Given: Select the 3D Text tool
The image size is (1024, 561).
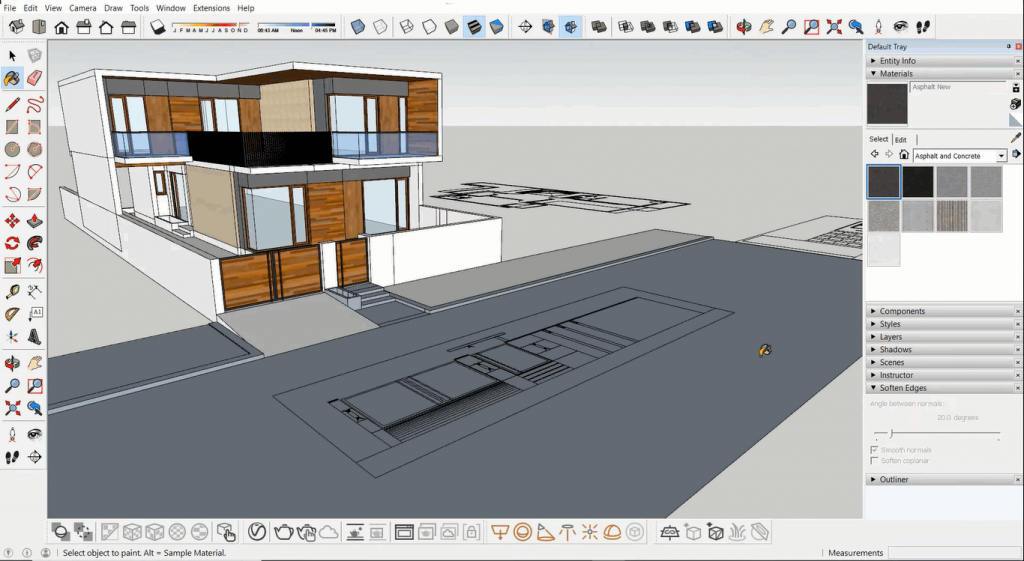Looking at the screenshot, I should [x=35, y=336].
